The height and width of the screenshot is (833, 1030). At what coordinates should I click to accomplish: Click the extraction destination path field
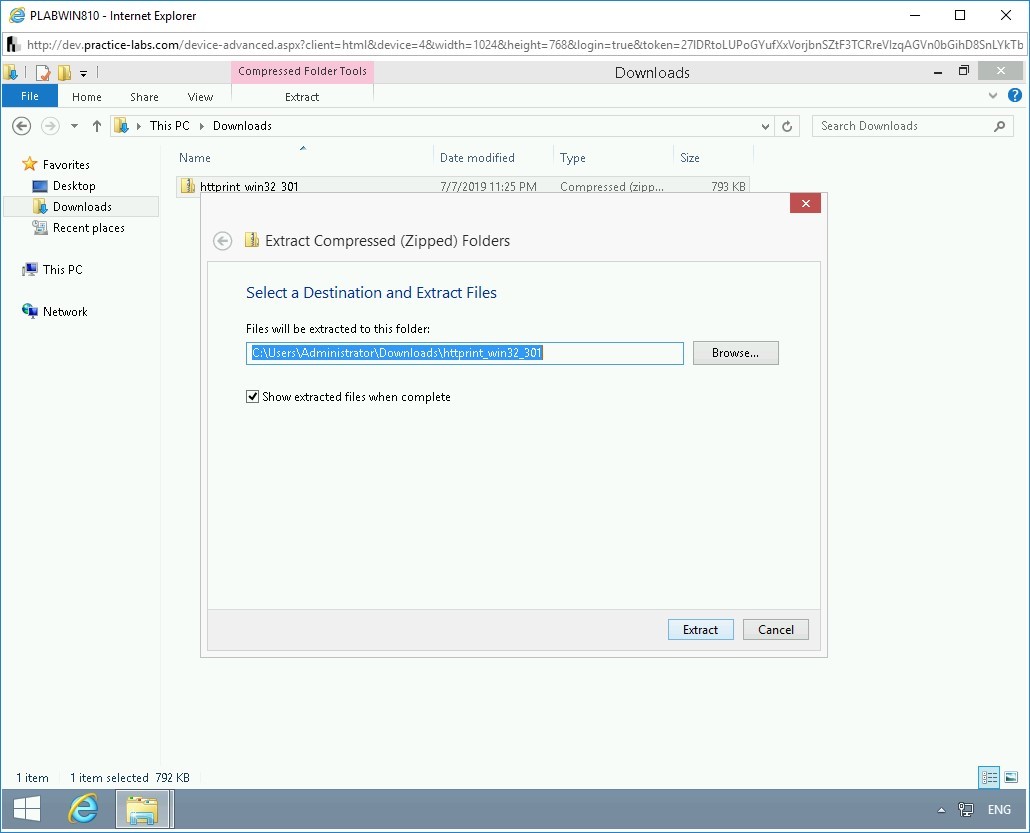[464, 353]
